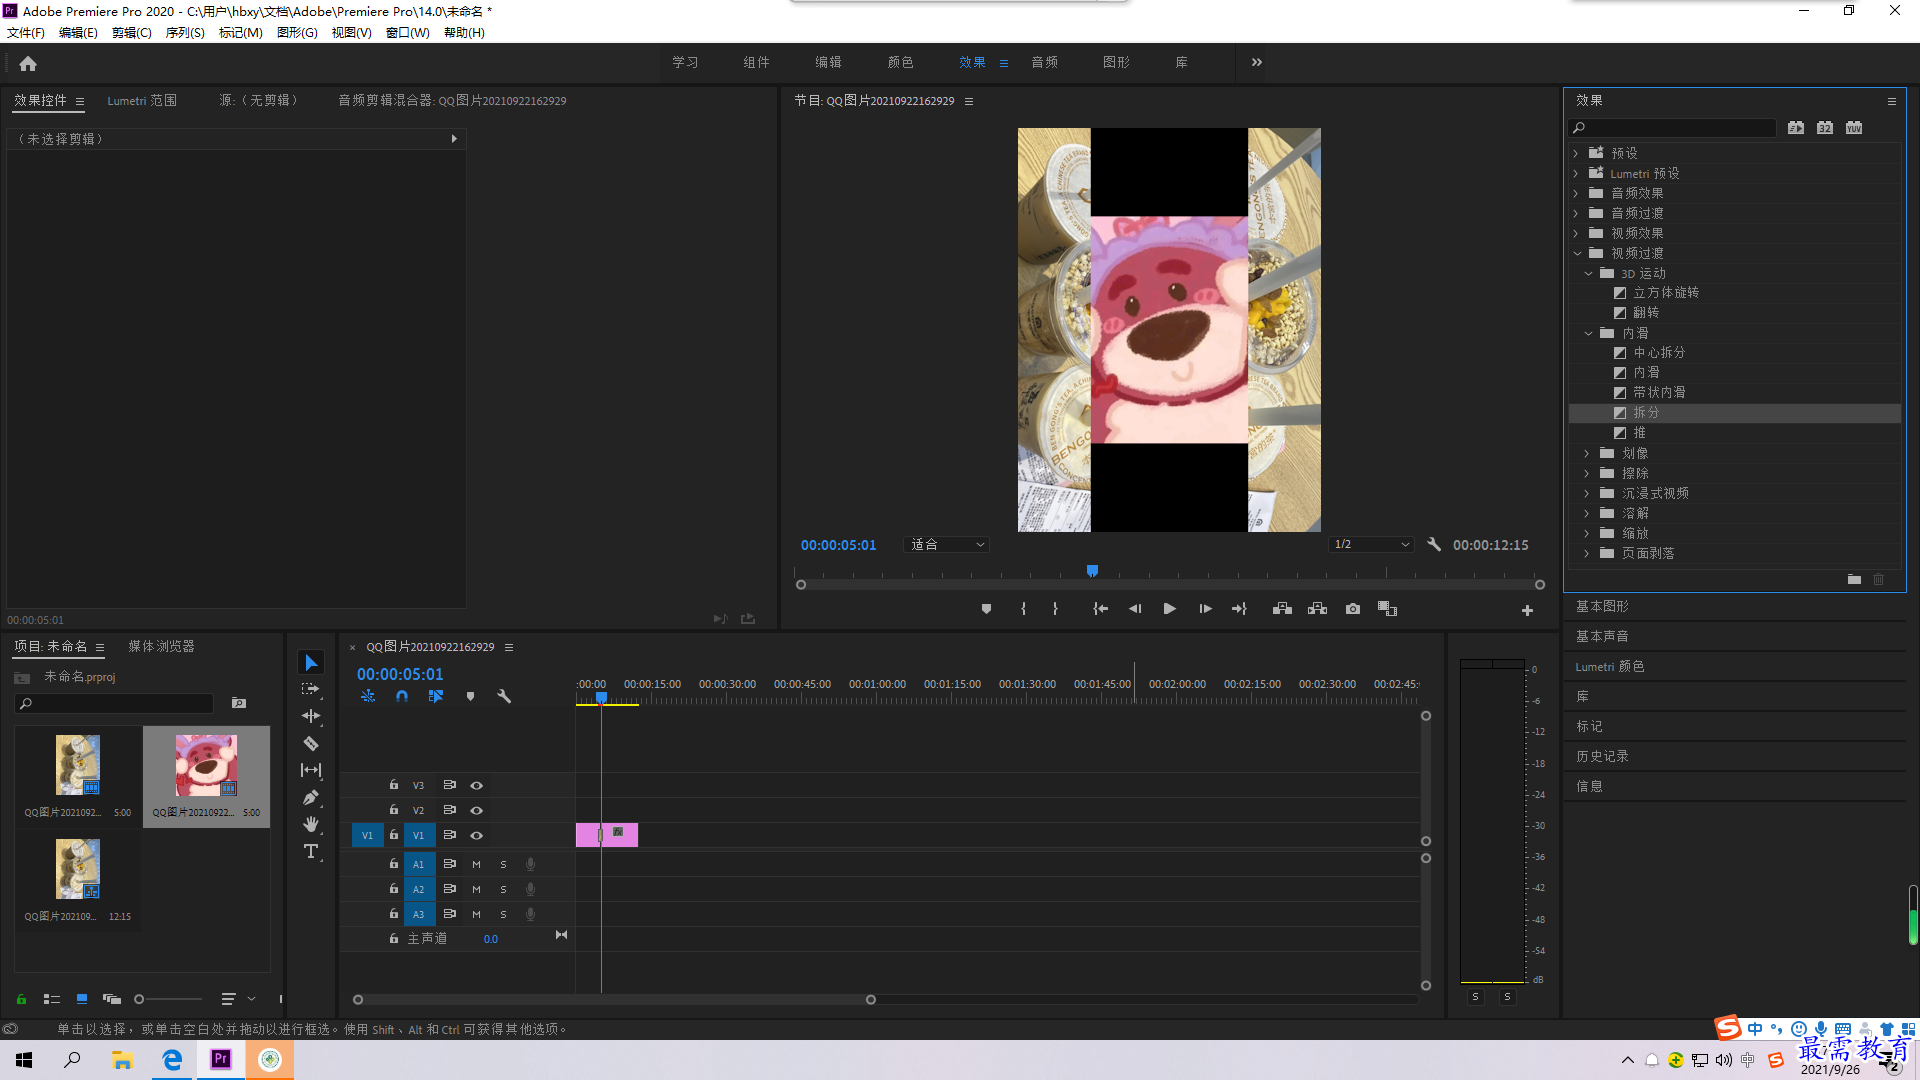Open the Lumetri 颜色 panel

[1609, 667]
